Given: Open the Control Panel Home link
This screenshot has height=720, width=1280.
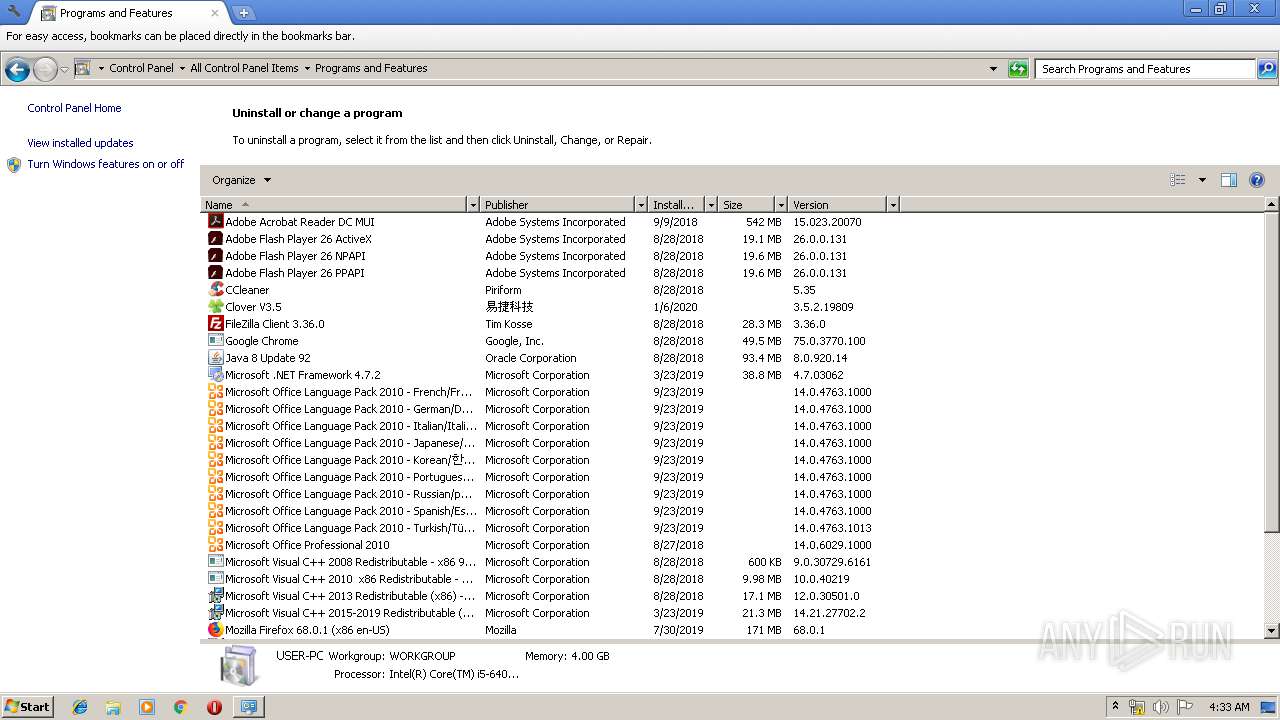Looking at the screenshot, I should click(74, 108).
